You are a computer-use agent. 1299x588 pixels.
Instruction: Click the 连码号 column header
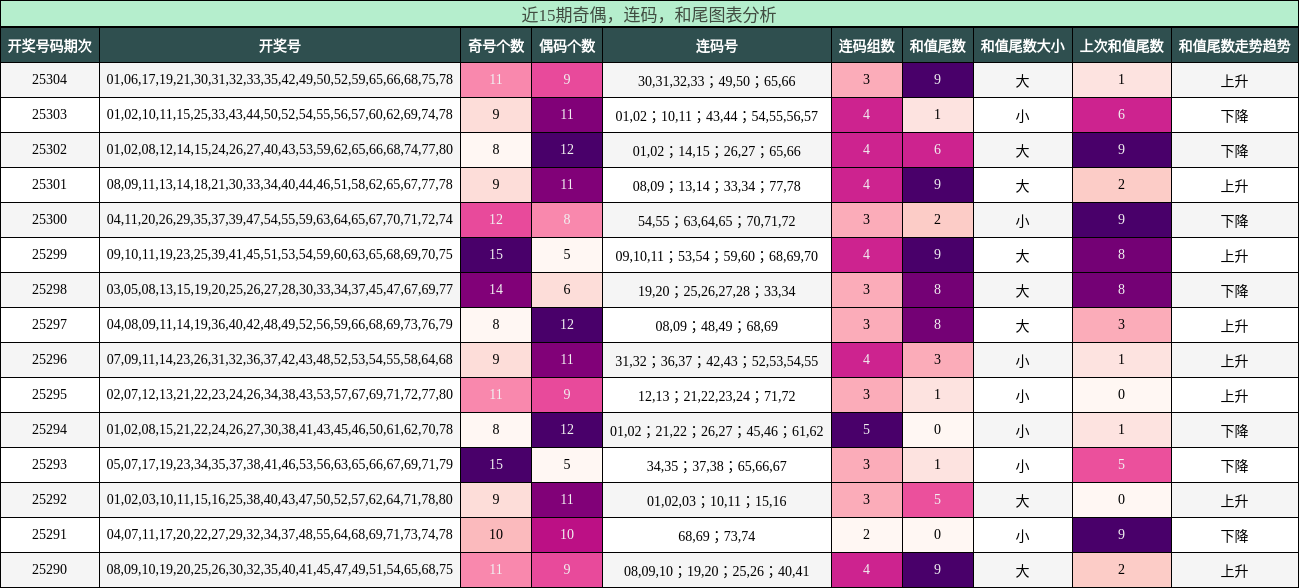click(716, 44)
